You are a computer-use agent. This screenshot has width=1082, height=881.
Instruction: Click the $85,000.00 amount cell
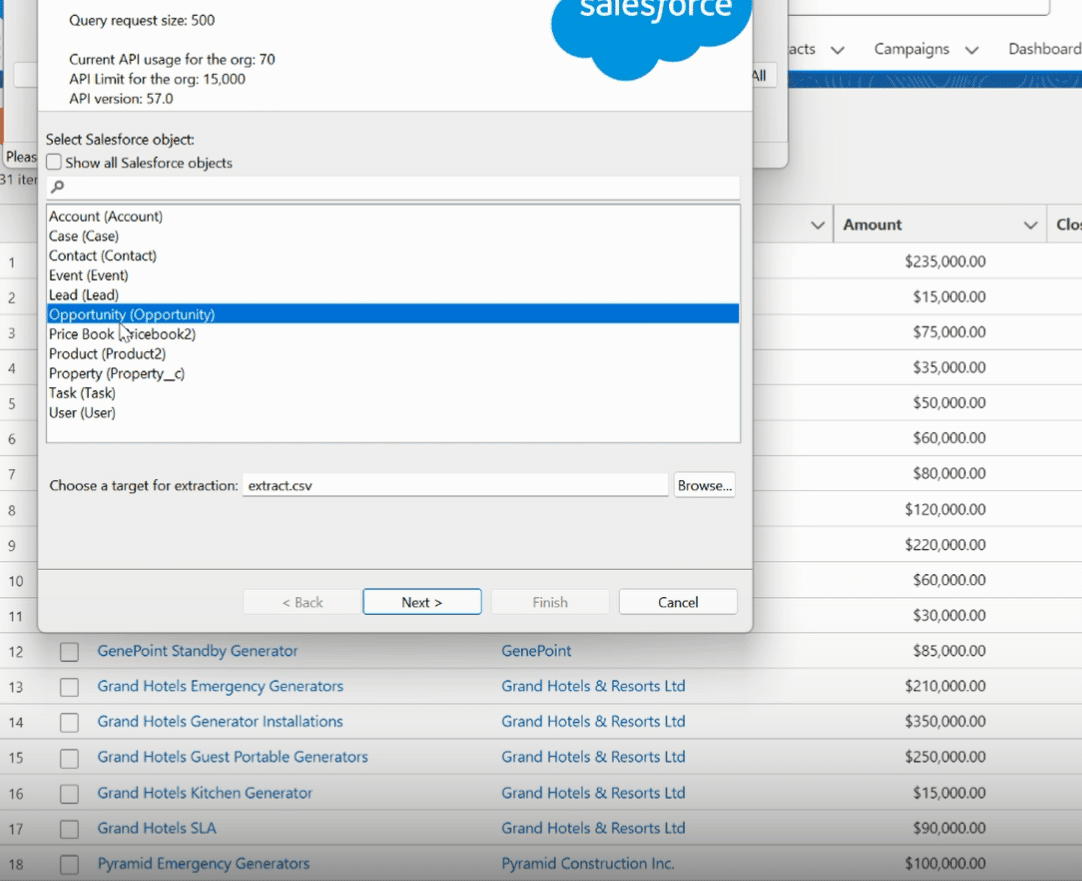pos(949,651)
